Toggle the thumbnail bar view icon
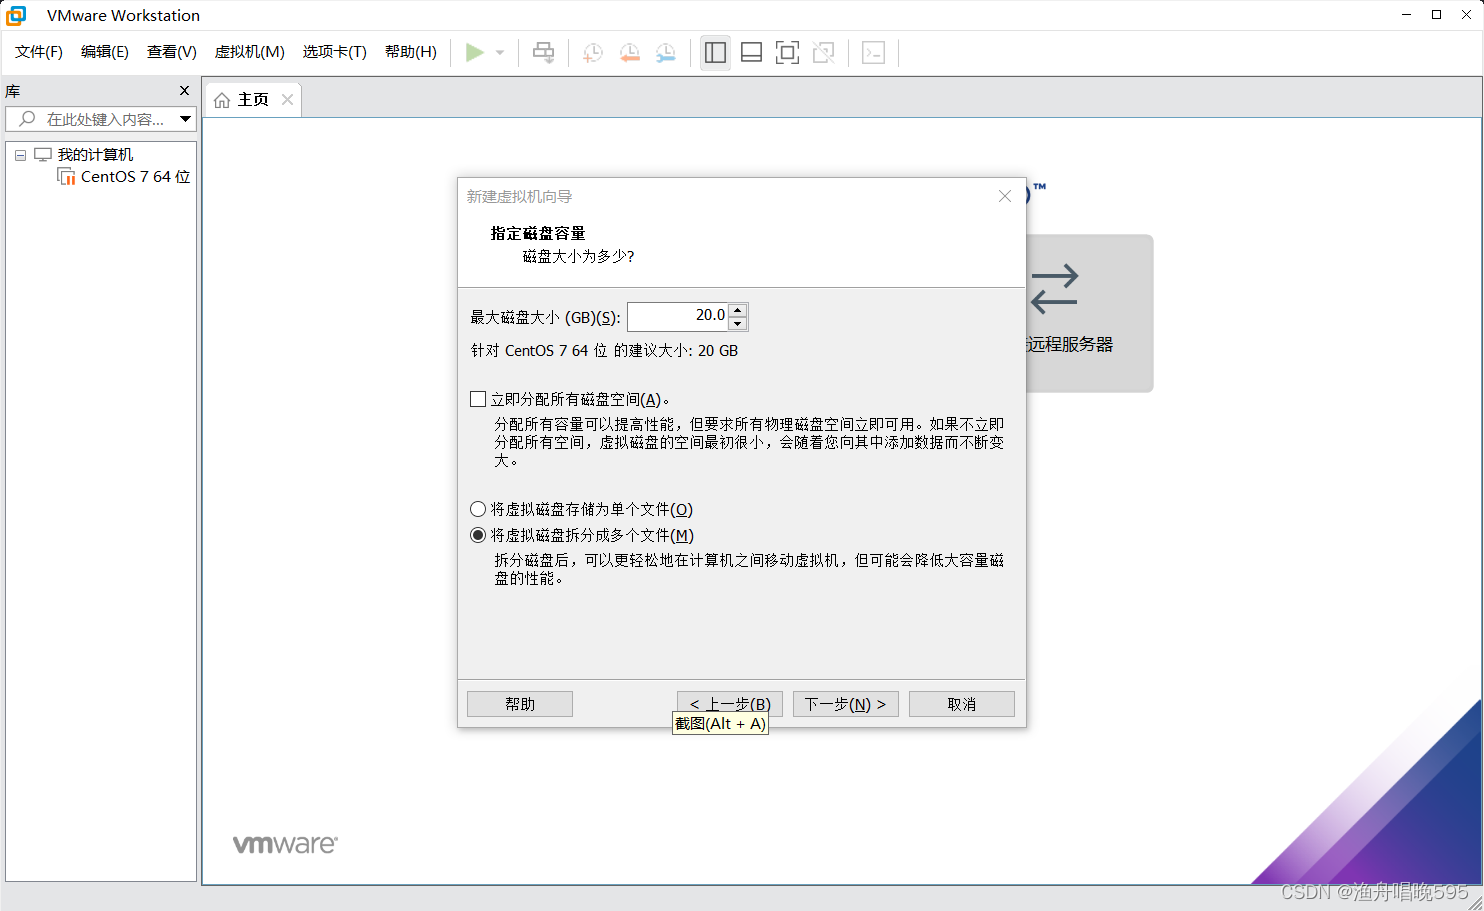The width and height of the screenshot is (1484, 911). coord(751,53)
